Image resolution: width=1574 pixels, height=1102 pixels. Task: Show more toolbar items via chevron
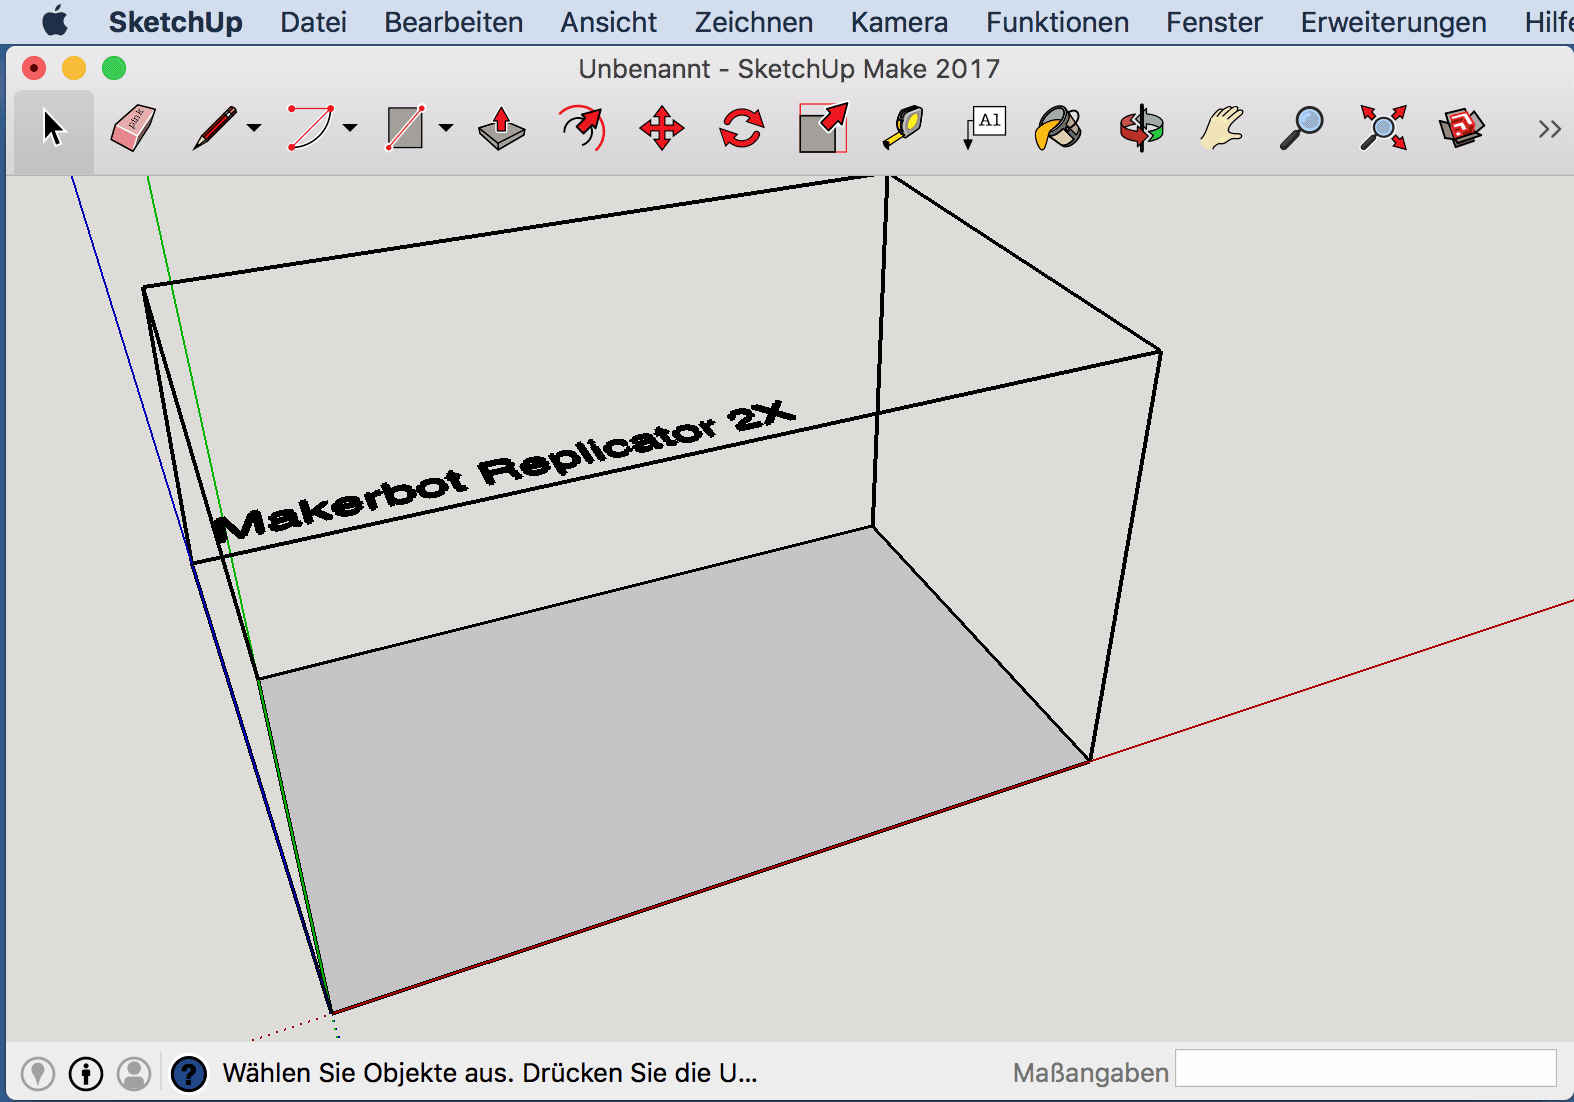coord(1549,129)
